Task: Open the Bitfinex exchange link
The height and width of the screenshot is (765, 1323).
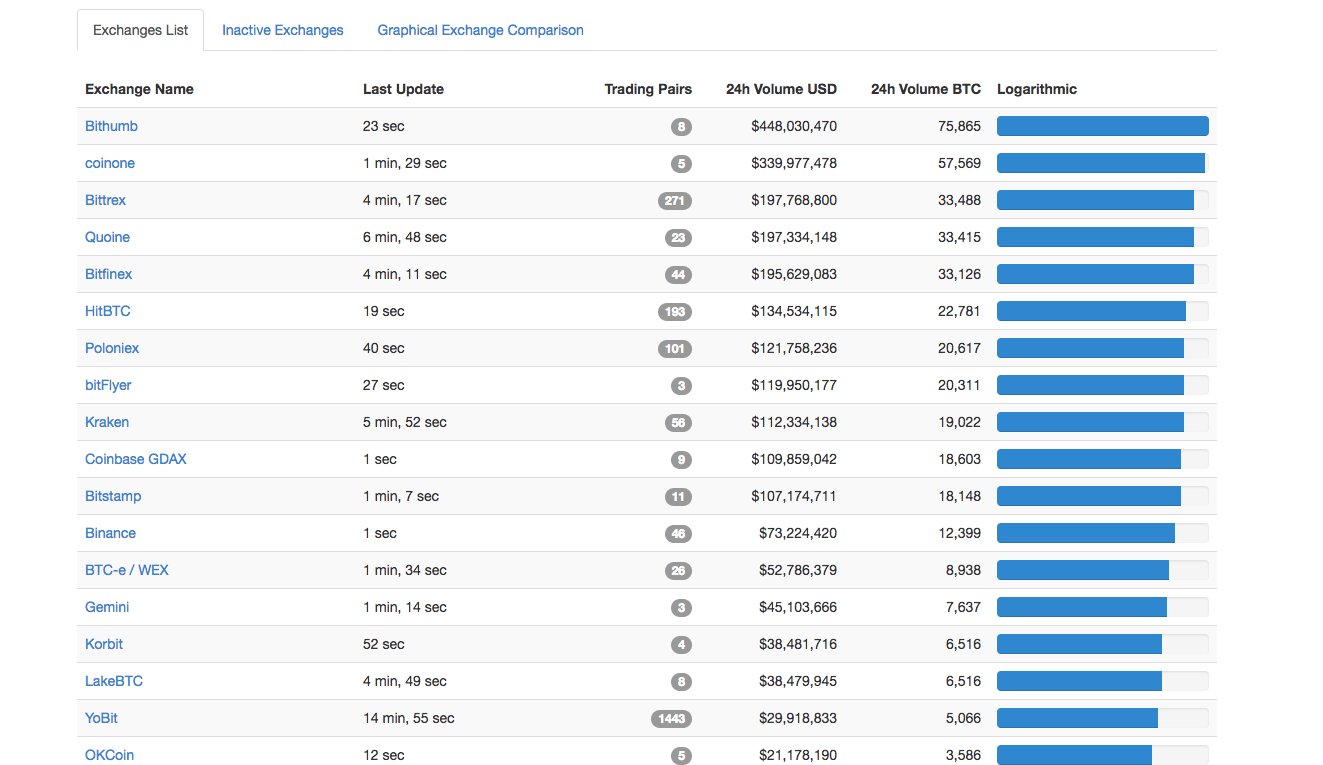Action: tap(108, 274)
